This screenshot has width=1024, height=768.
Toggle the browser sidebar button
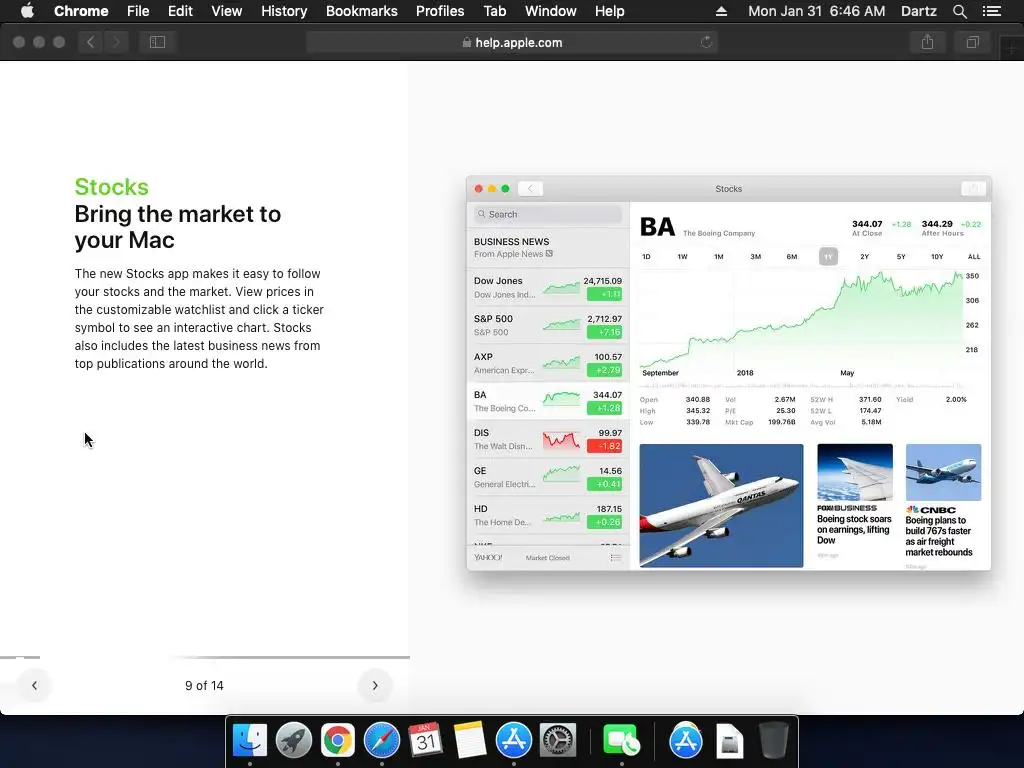tap(157, 42)
